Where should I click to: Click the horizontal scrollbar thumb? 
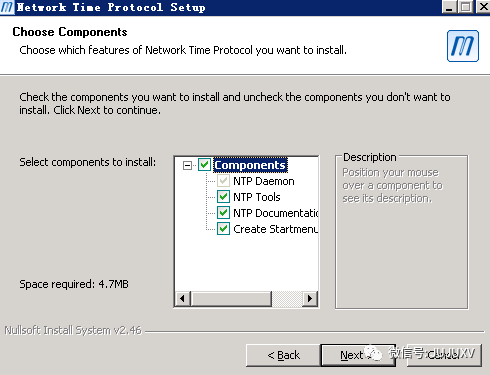click(x=231, y=298)
